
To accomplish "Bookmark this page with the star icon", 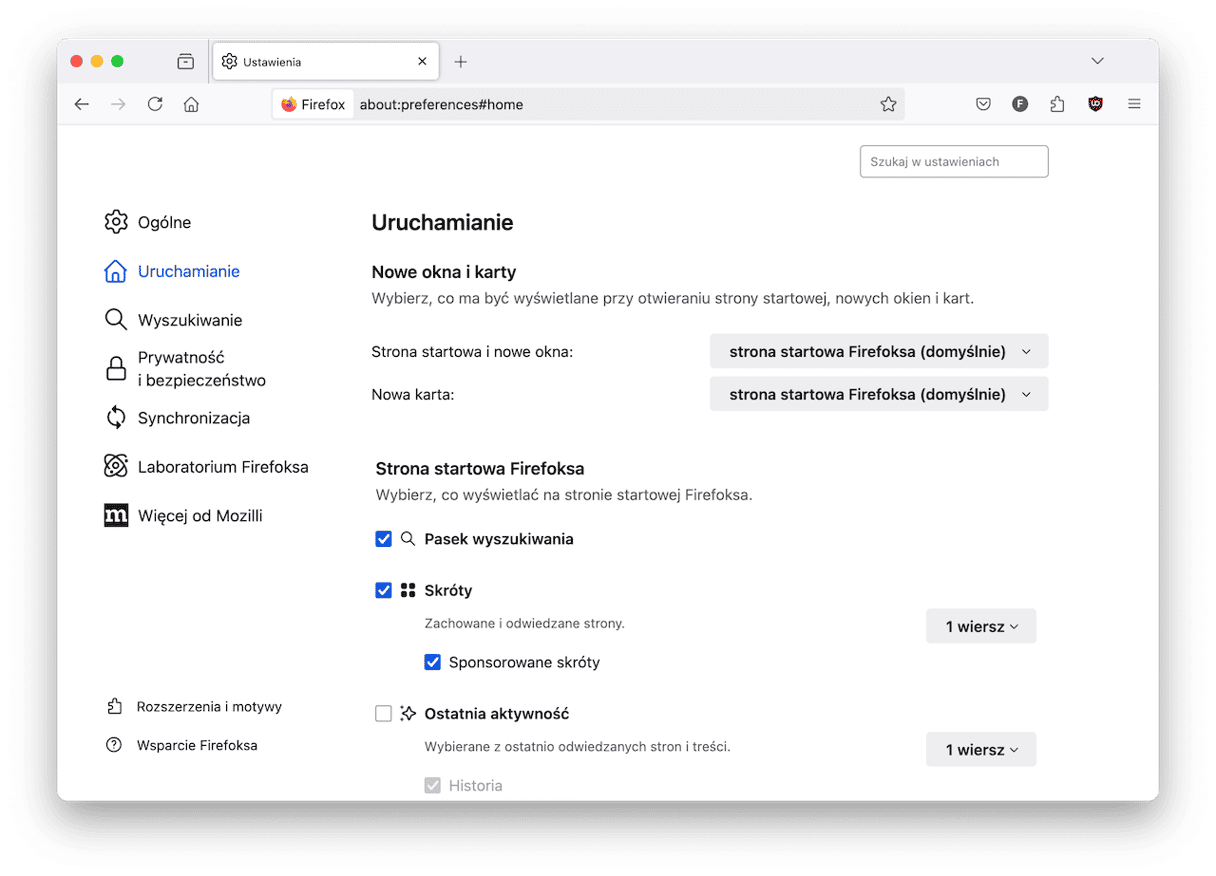I will 888,104.
